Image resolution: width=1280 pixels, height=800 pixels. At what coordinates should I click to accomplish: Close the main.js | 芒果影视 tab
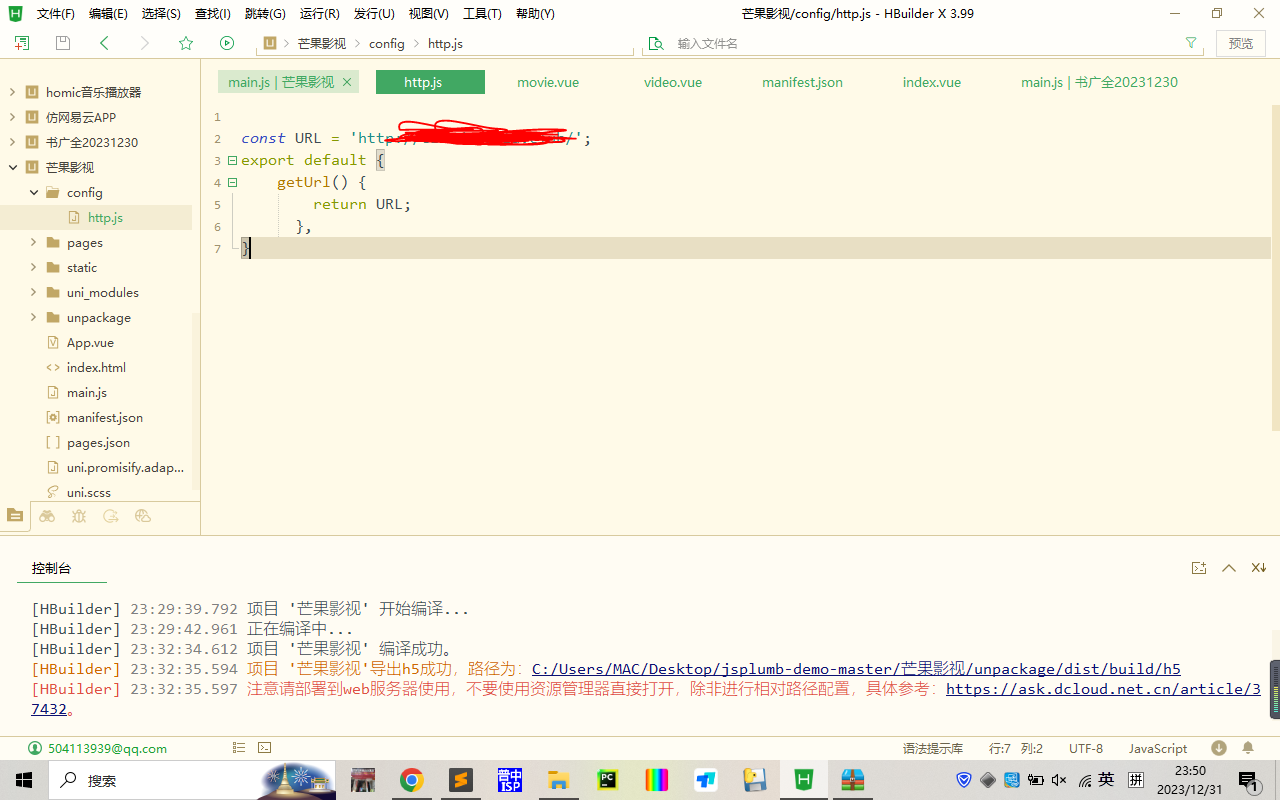[347, 82]
